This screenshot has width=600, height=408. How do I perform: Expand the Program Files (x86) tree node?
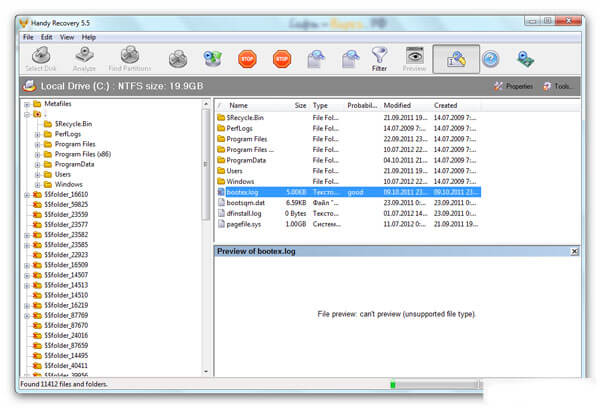click(38, 155)
